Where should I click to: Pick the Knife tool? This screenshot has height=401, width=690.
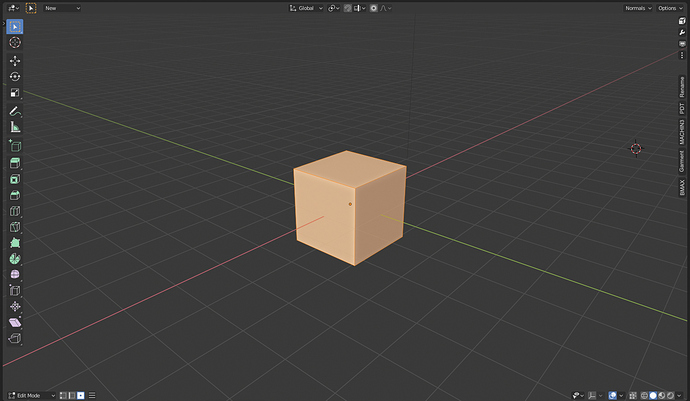click(15, 227)
